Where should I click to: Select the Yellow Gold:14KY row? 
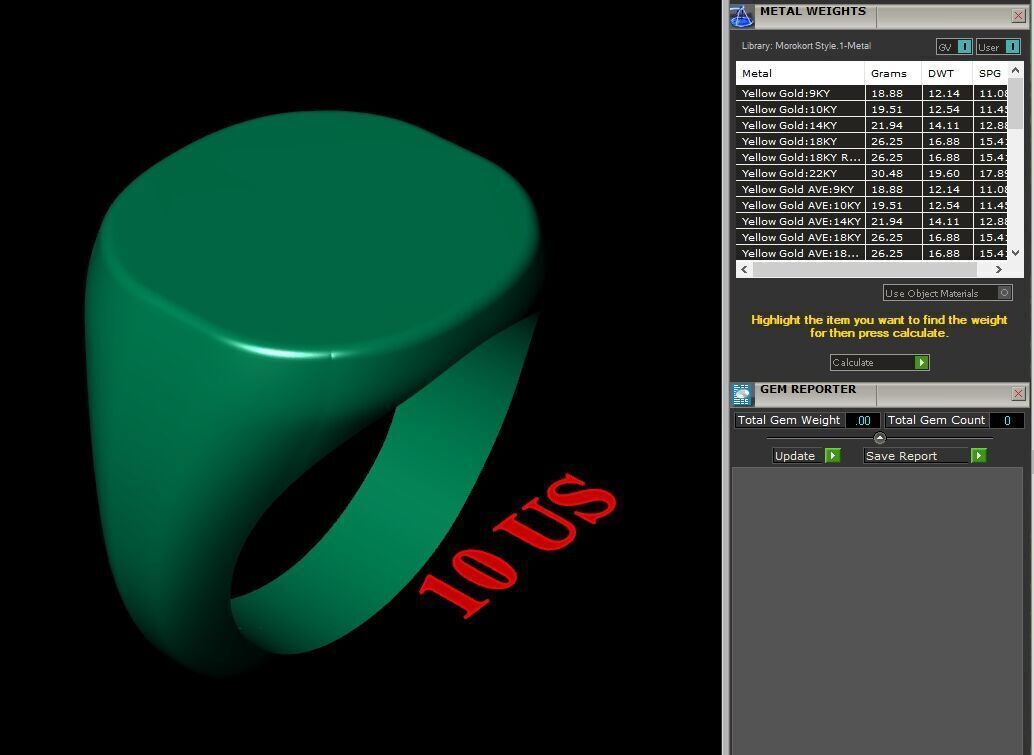coord(871,125)
